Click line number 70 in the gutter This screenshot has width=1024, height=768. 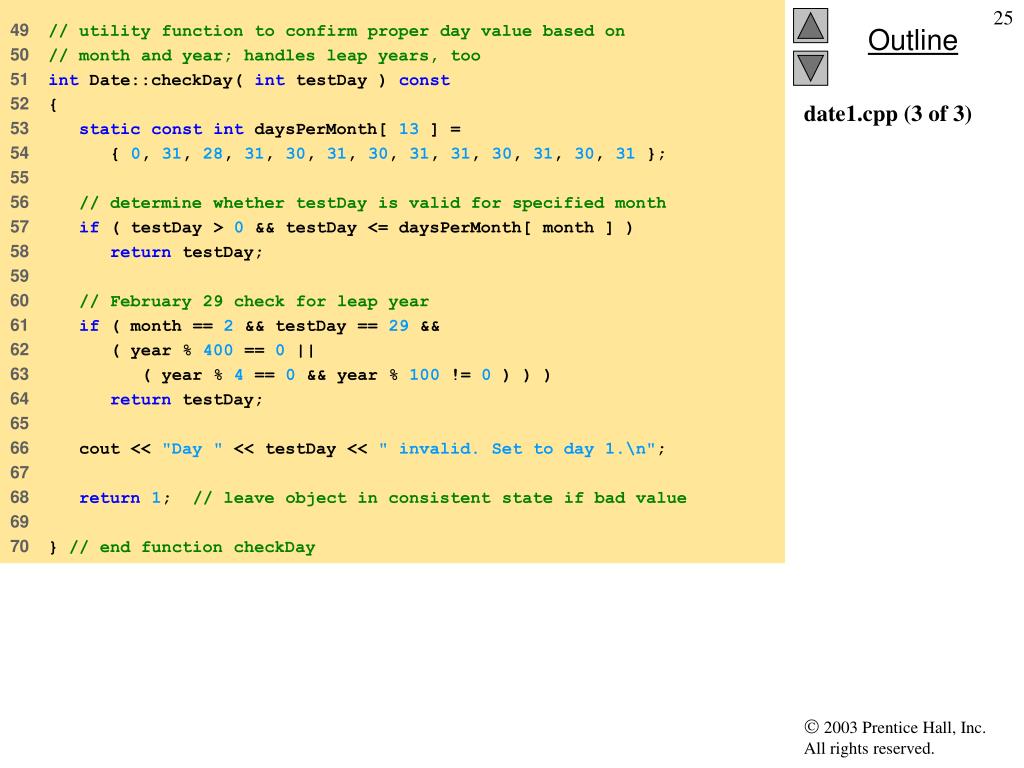tap(19, 547)
